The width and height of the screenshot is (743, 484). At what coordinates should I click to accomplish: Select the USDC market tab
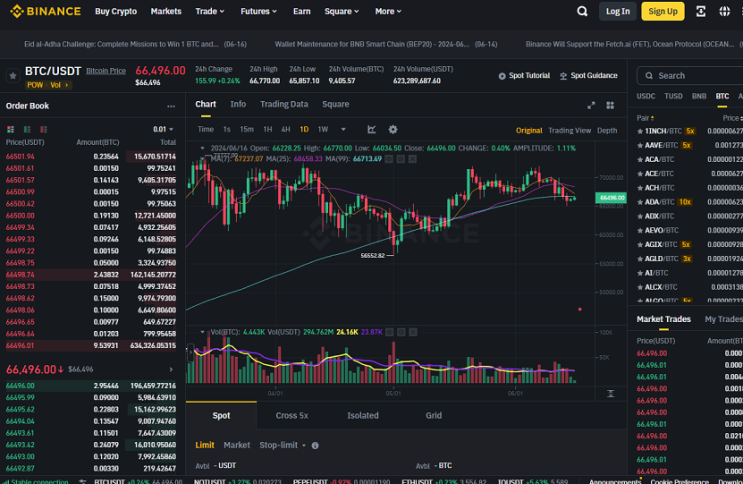tap(645, 96)
